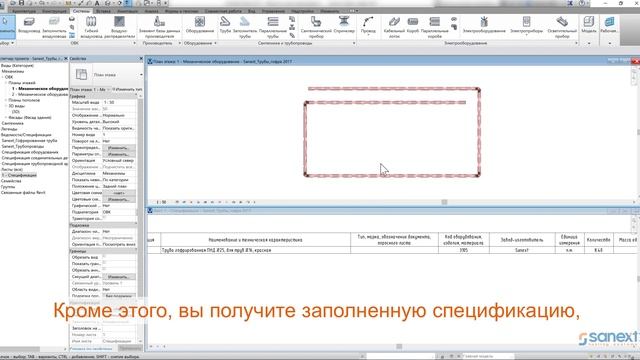Screen dimensions: 640x360
Task: Click the Save icon in quick access toolbar
Action: tap(21, 3)
